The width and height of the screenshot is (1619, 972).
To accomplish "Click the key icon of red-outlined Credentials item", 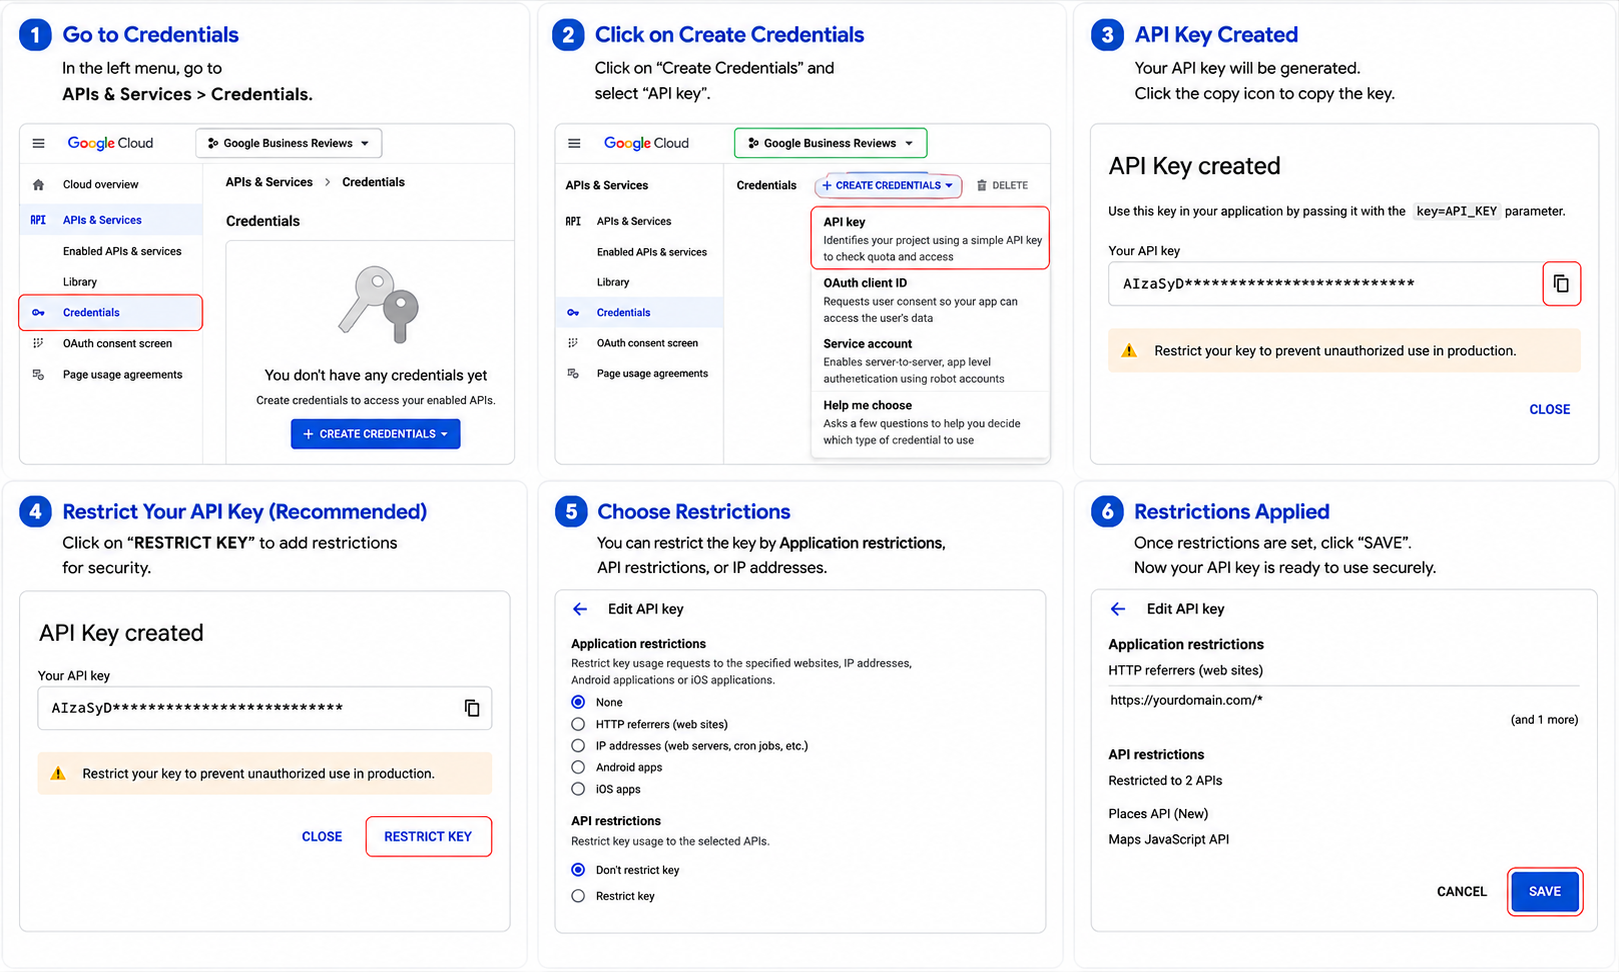I will (x=38, y=313).
